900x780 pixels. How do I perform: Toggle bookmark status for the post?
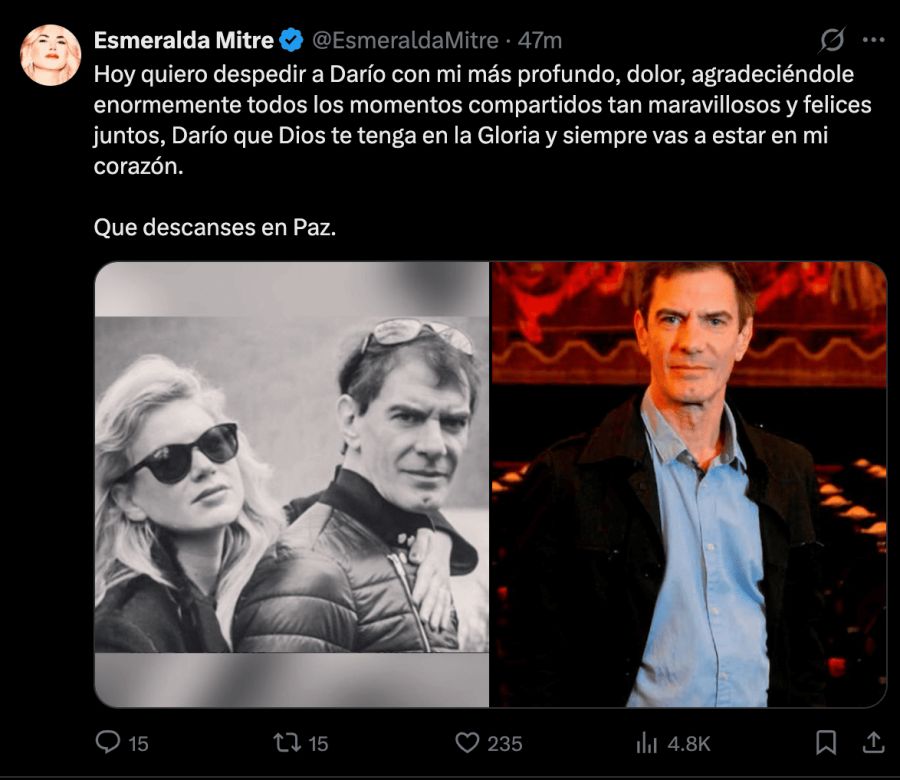(825, 744)
